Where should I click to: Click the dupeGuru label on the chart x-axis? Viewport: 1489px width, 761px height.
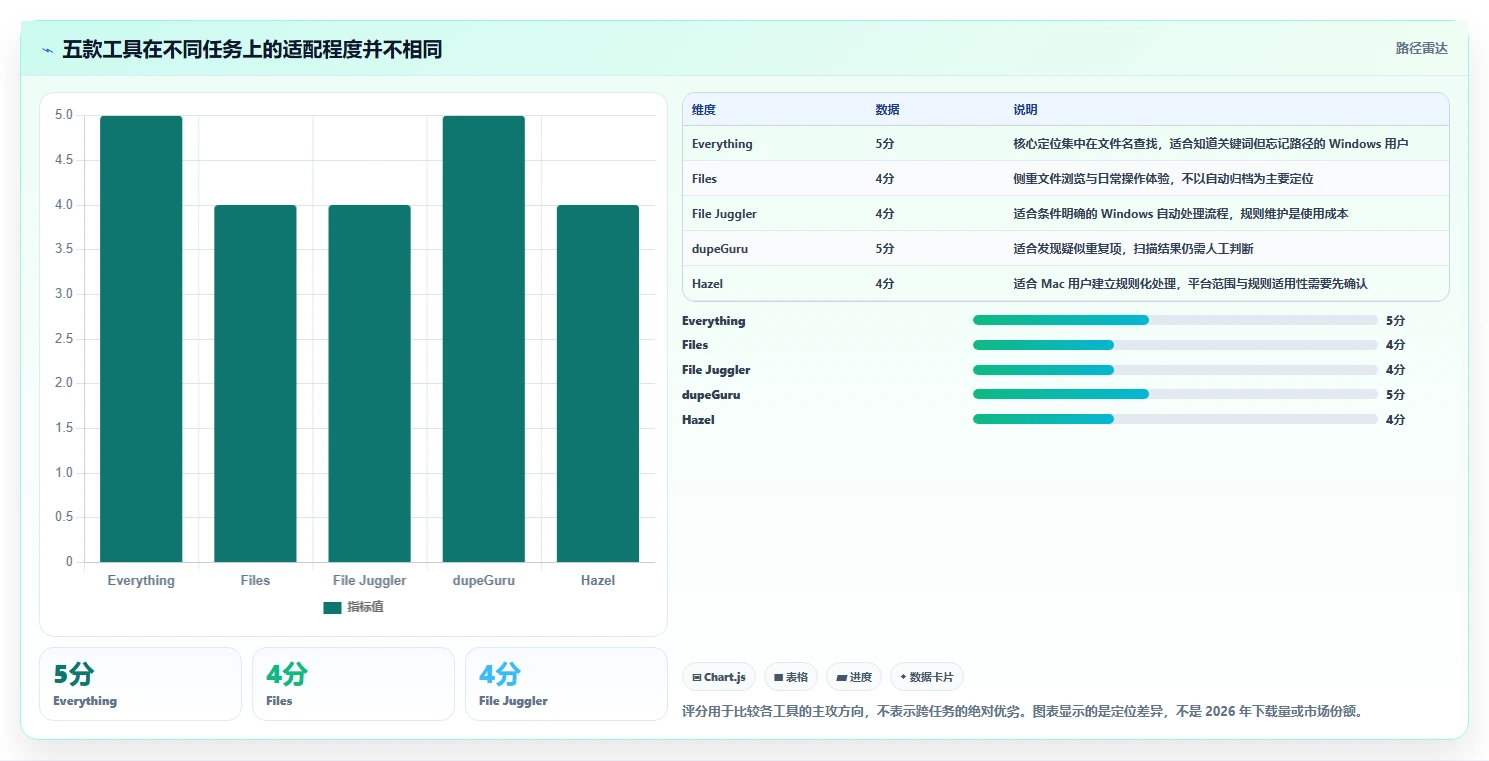pos(483,580)
